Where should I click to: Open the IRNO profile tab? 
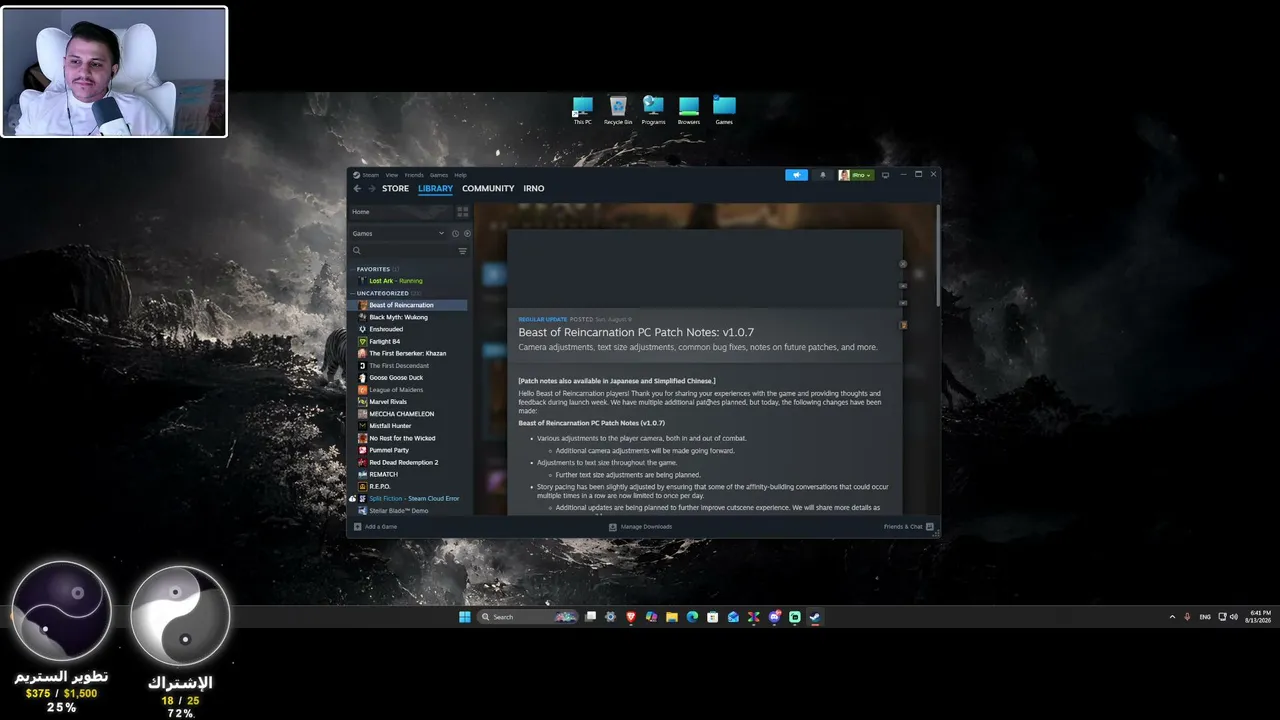click(x=534, y=188)
